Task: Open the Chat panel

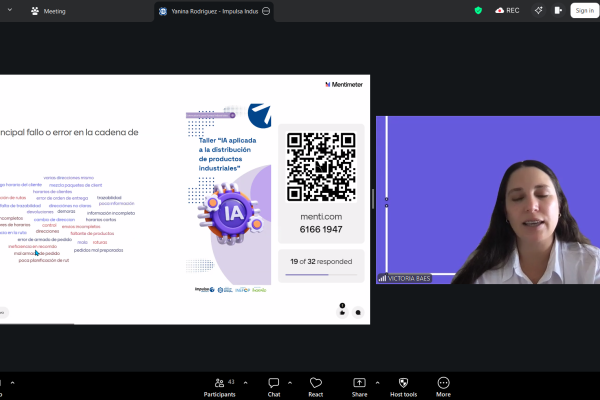Action: pos(273,386)
